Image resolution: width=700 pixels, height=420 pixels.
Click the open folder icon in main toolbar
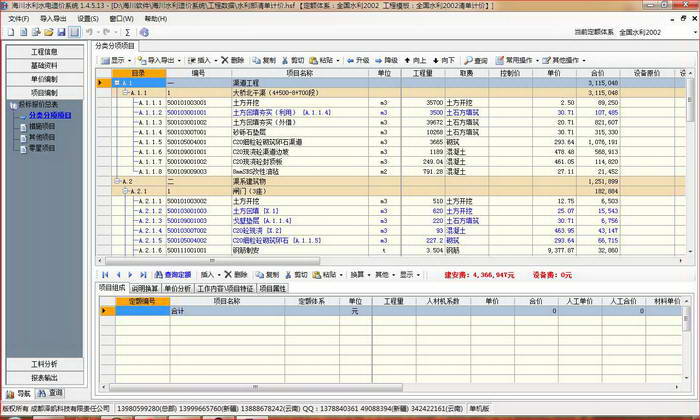[x=49, y=32]
